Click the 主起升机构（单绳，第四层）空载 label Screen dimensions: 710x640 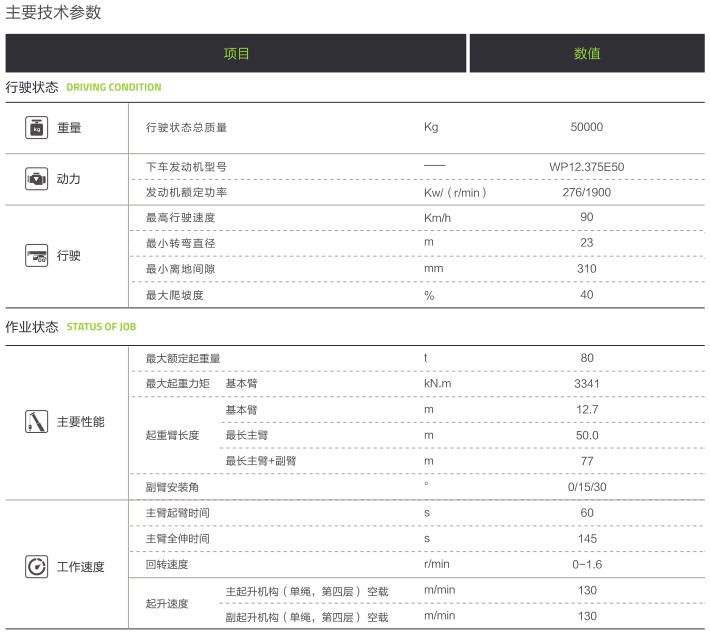(x=307, y=592)
